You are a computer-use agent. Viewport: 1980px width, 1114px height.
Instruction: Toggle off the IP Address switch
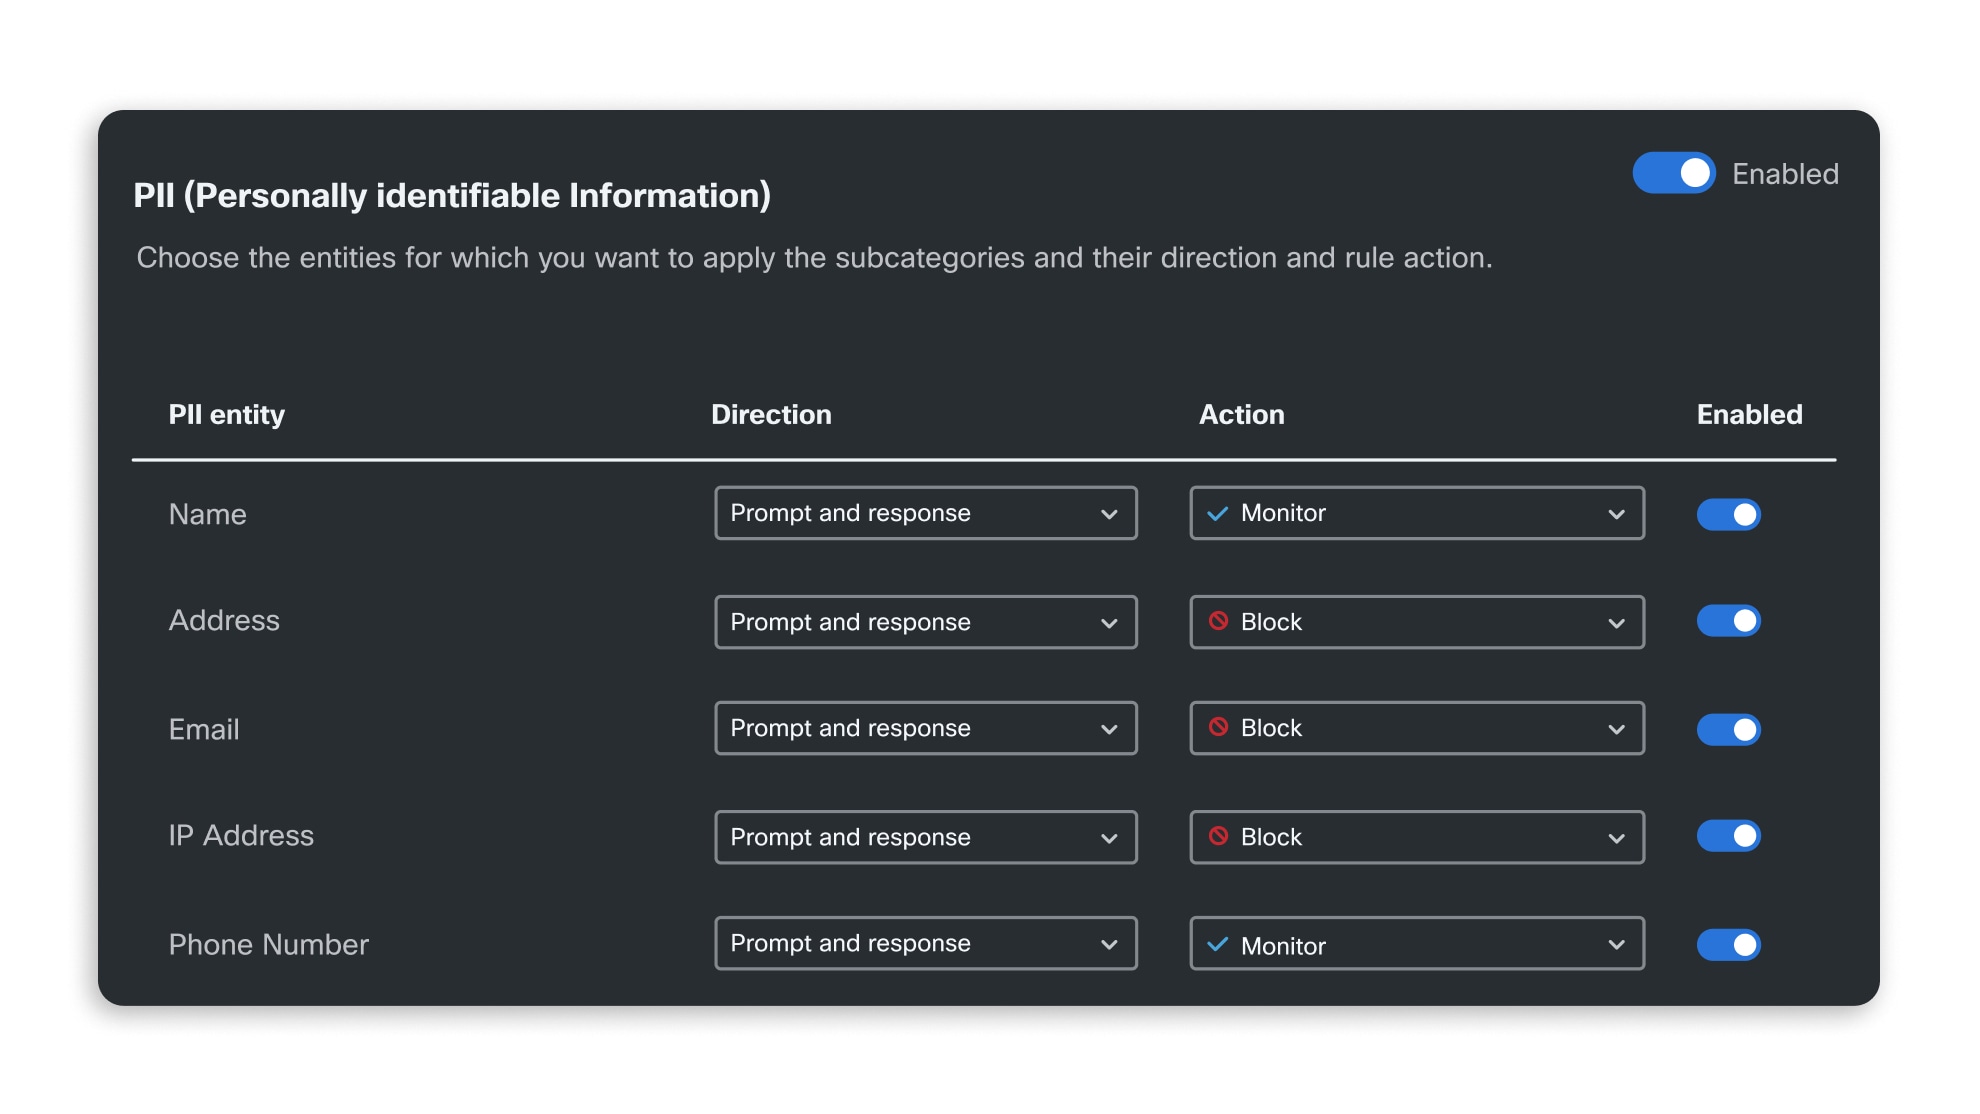click(1728, 836)
